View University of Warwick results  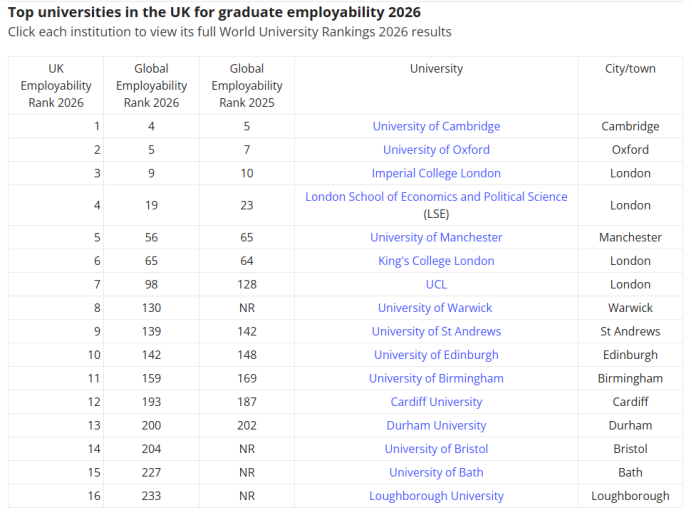(x=436, y=308)
